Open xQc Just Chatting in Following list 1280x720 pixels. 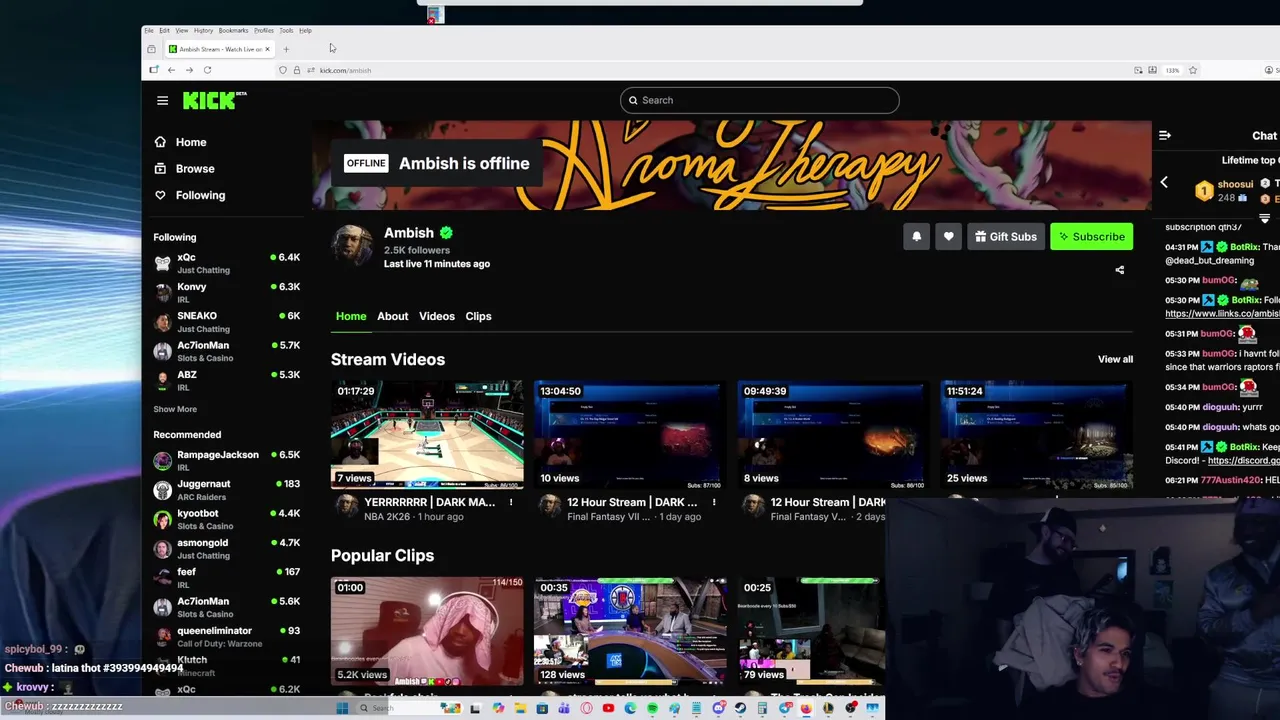(226, 263)
